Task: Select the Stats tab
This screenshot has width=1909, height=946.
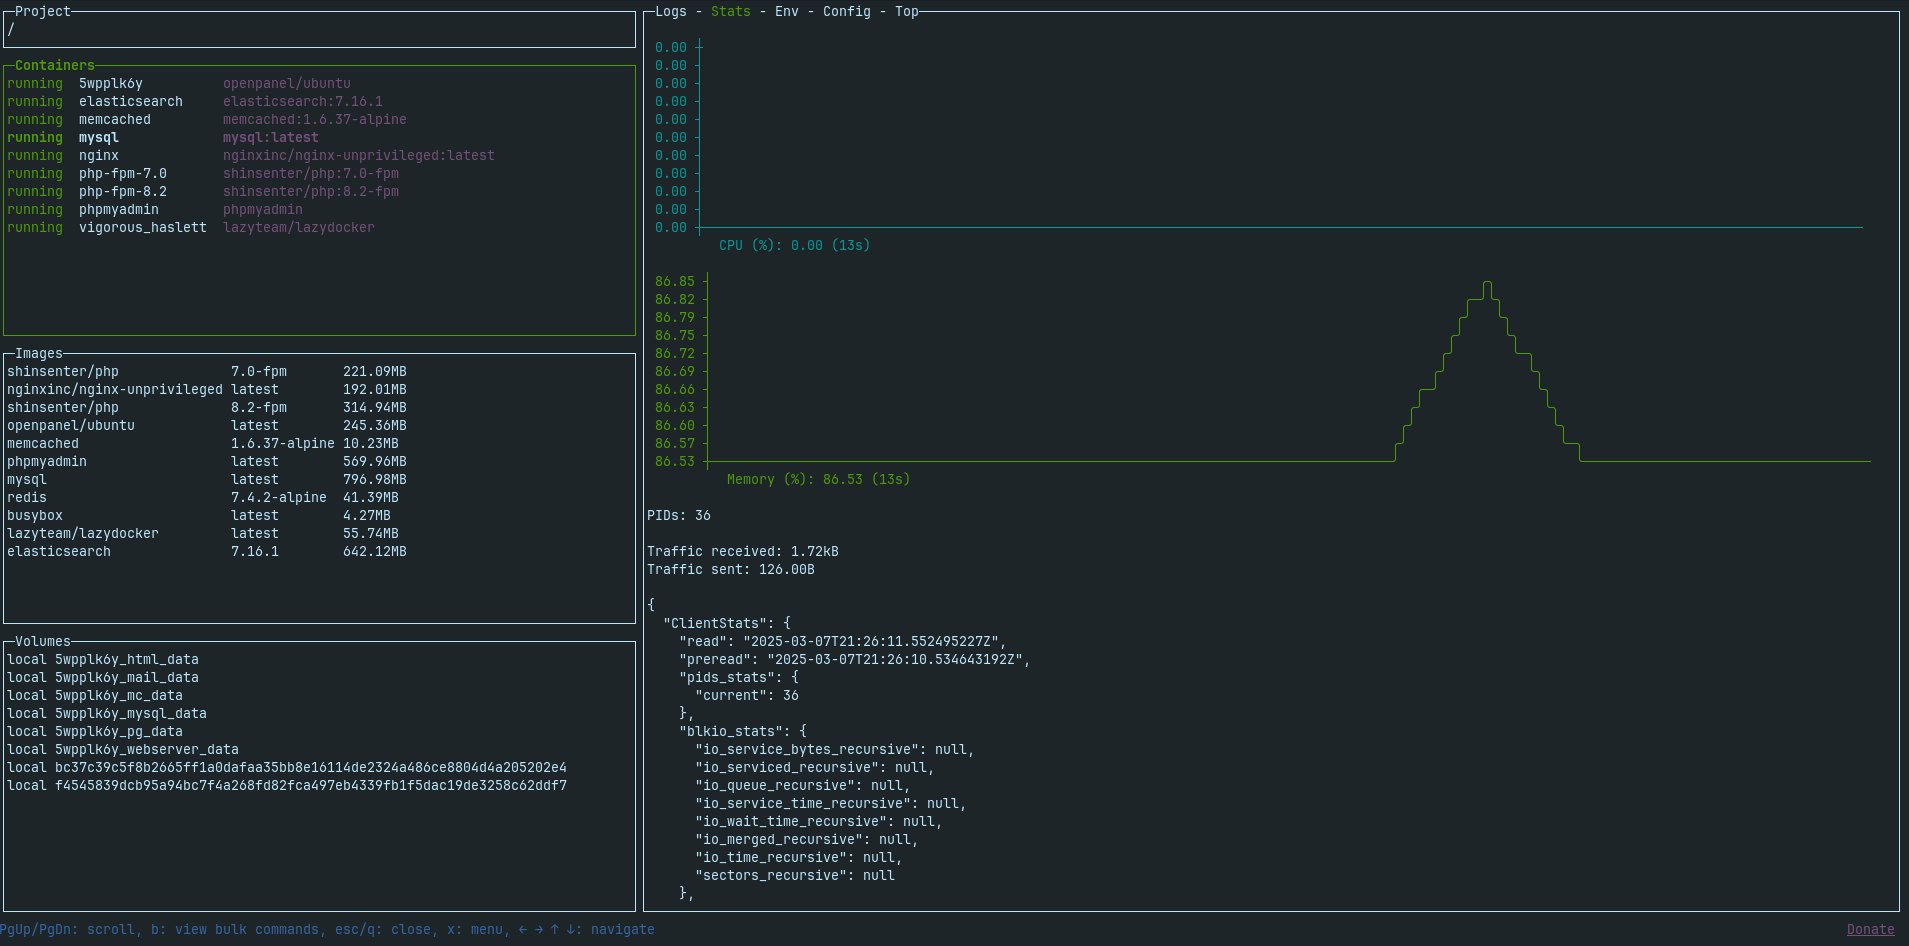Action: [x=731, y=11]
